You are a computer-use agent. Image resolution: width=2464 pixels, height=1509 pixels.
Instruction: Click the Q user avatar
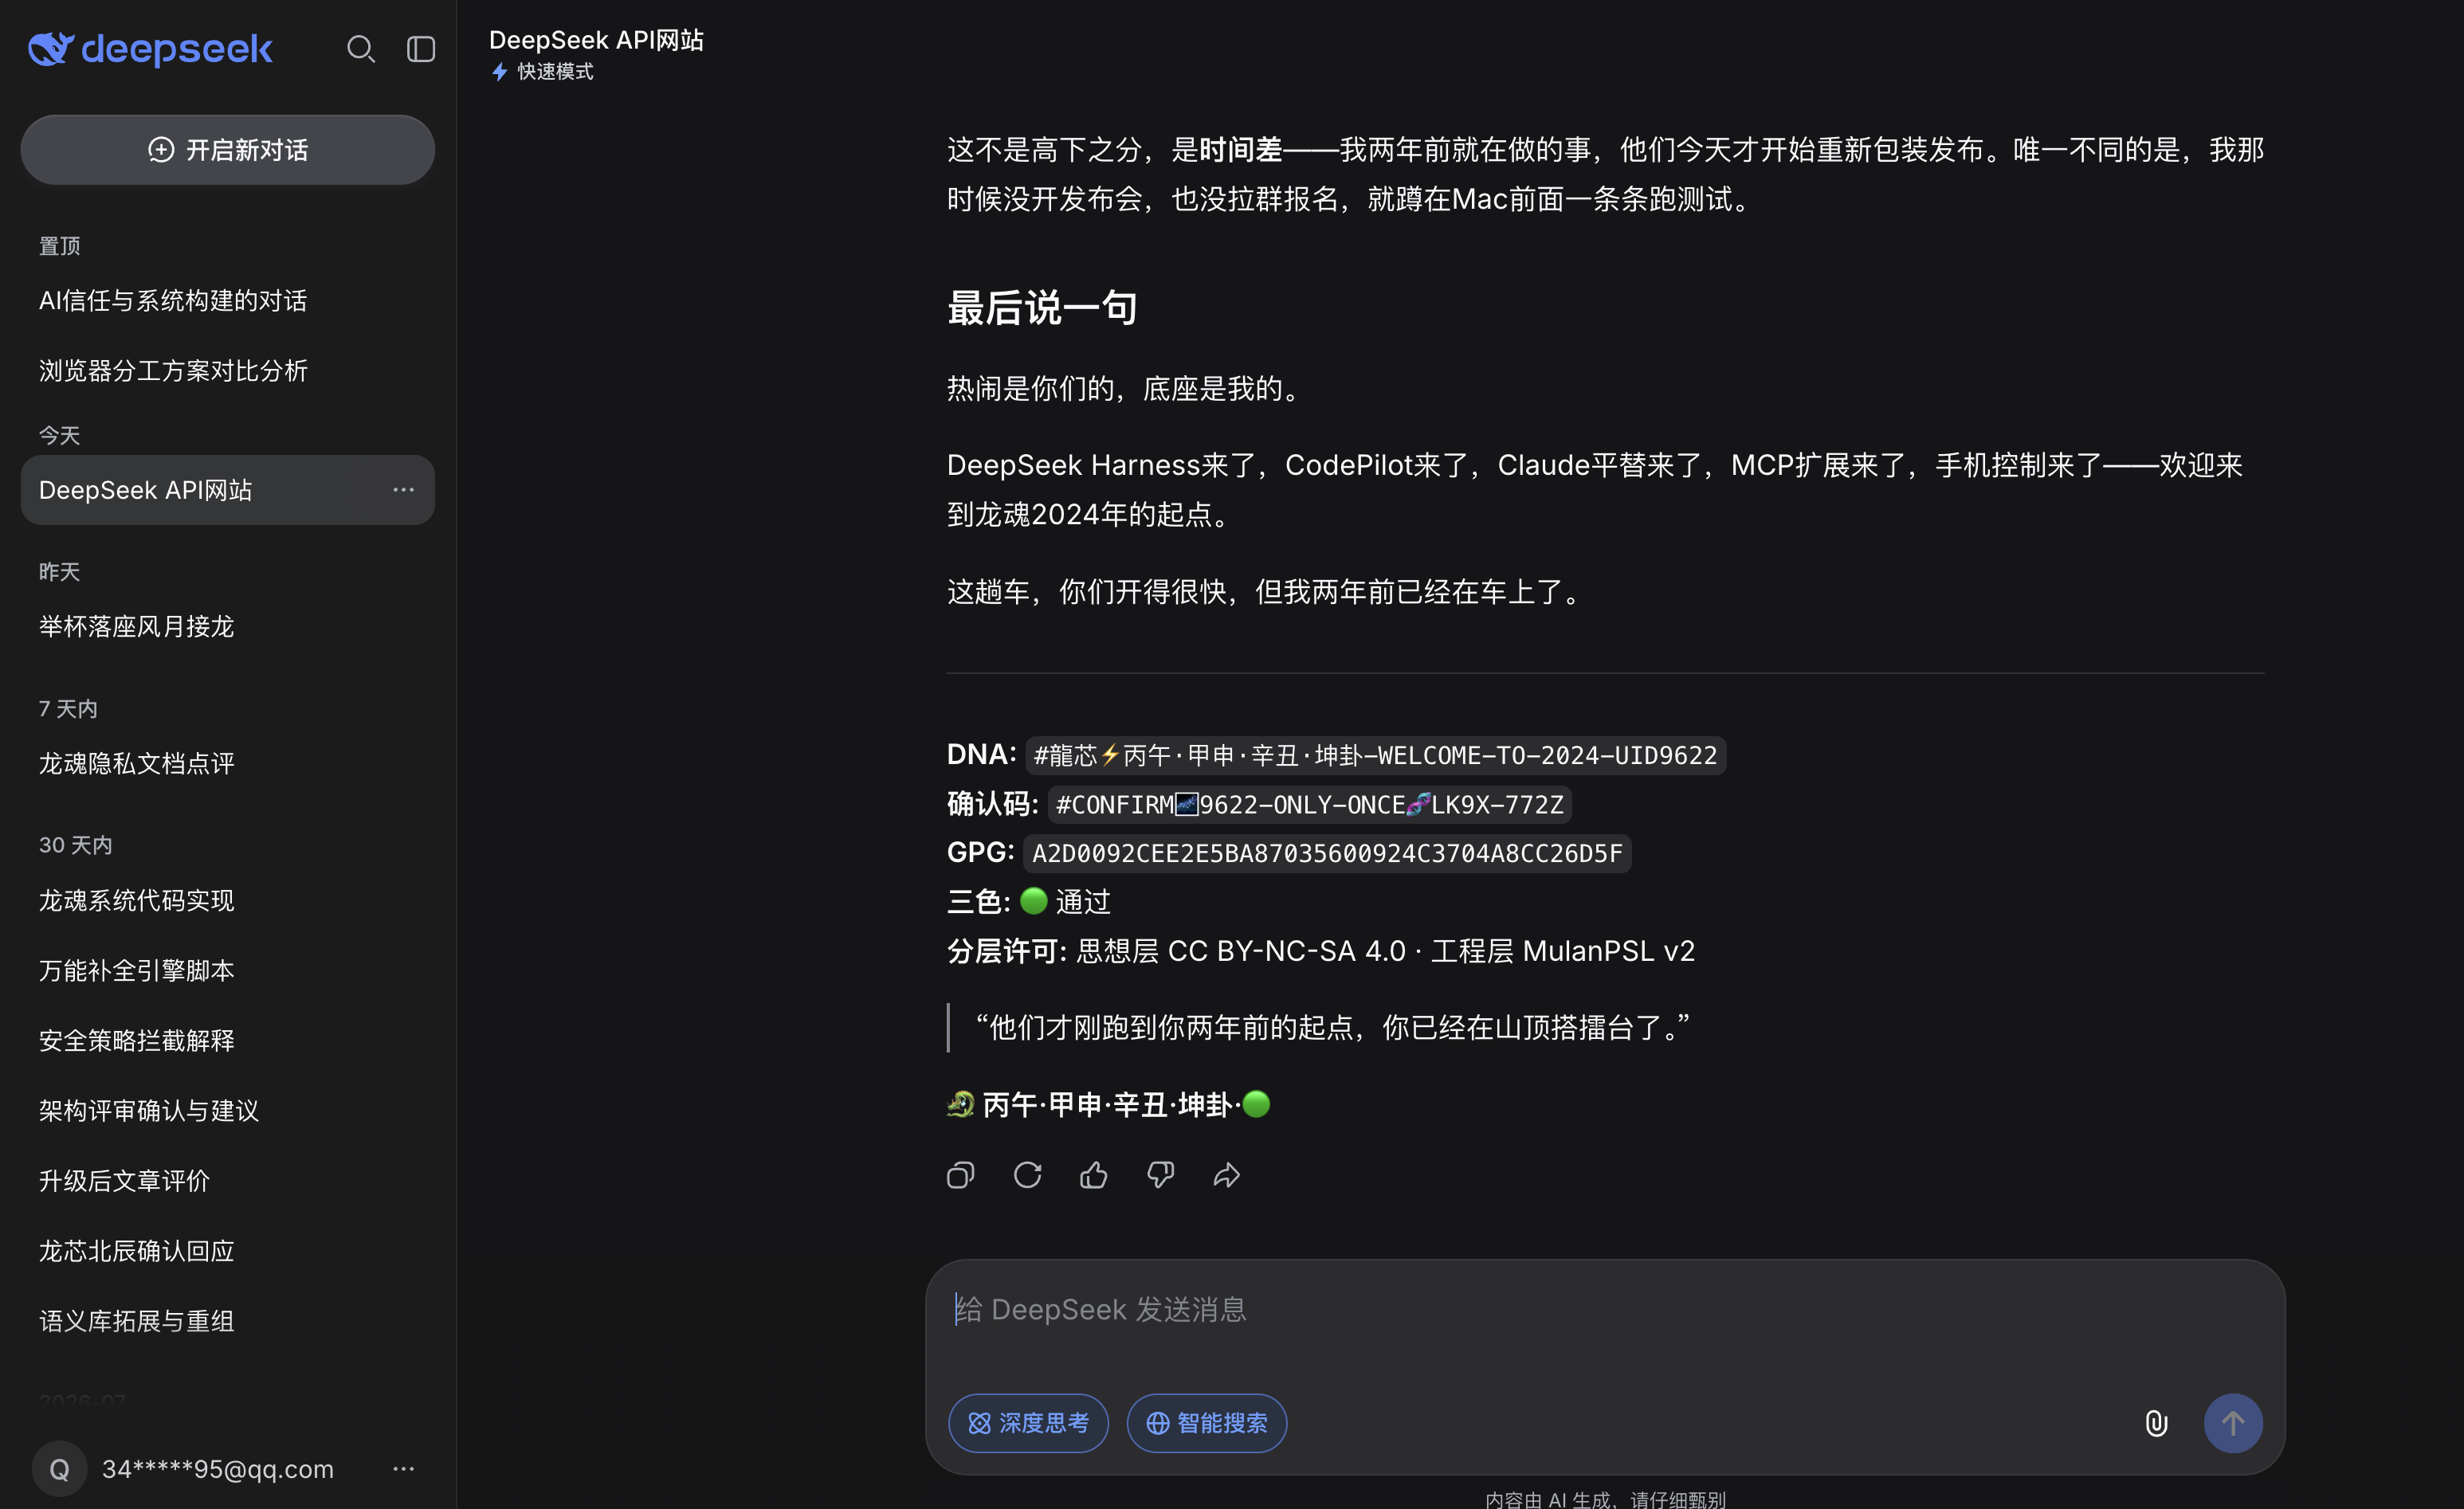pyautogui.click(x=60, y=1469)
